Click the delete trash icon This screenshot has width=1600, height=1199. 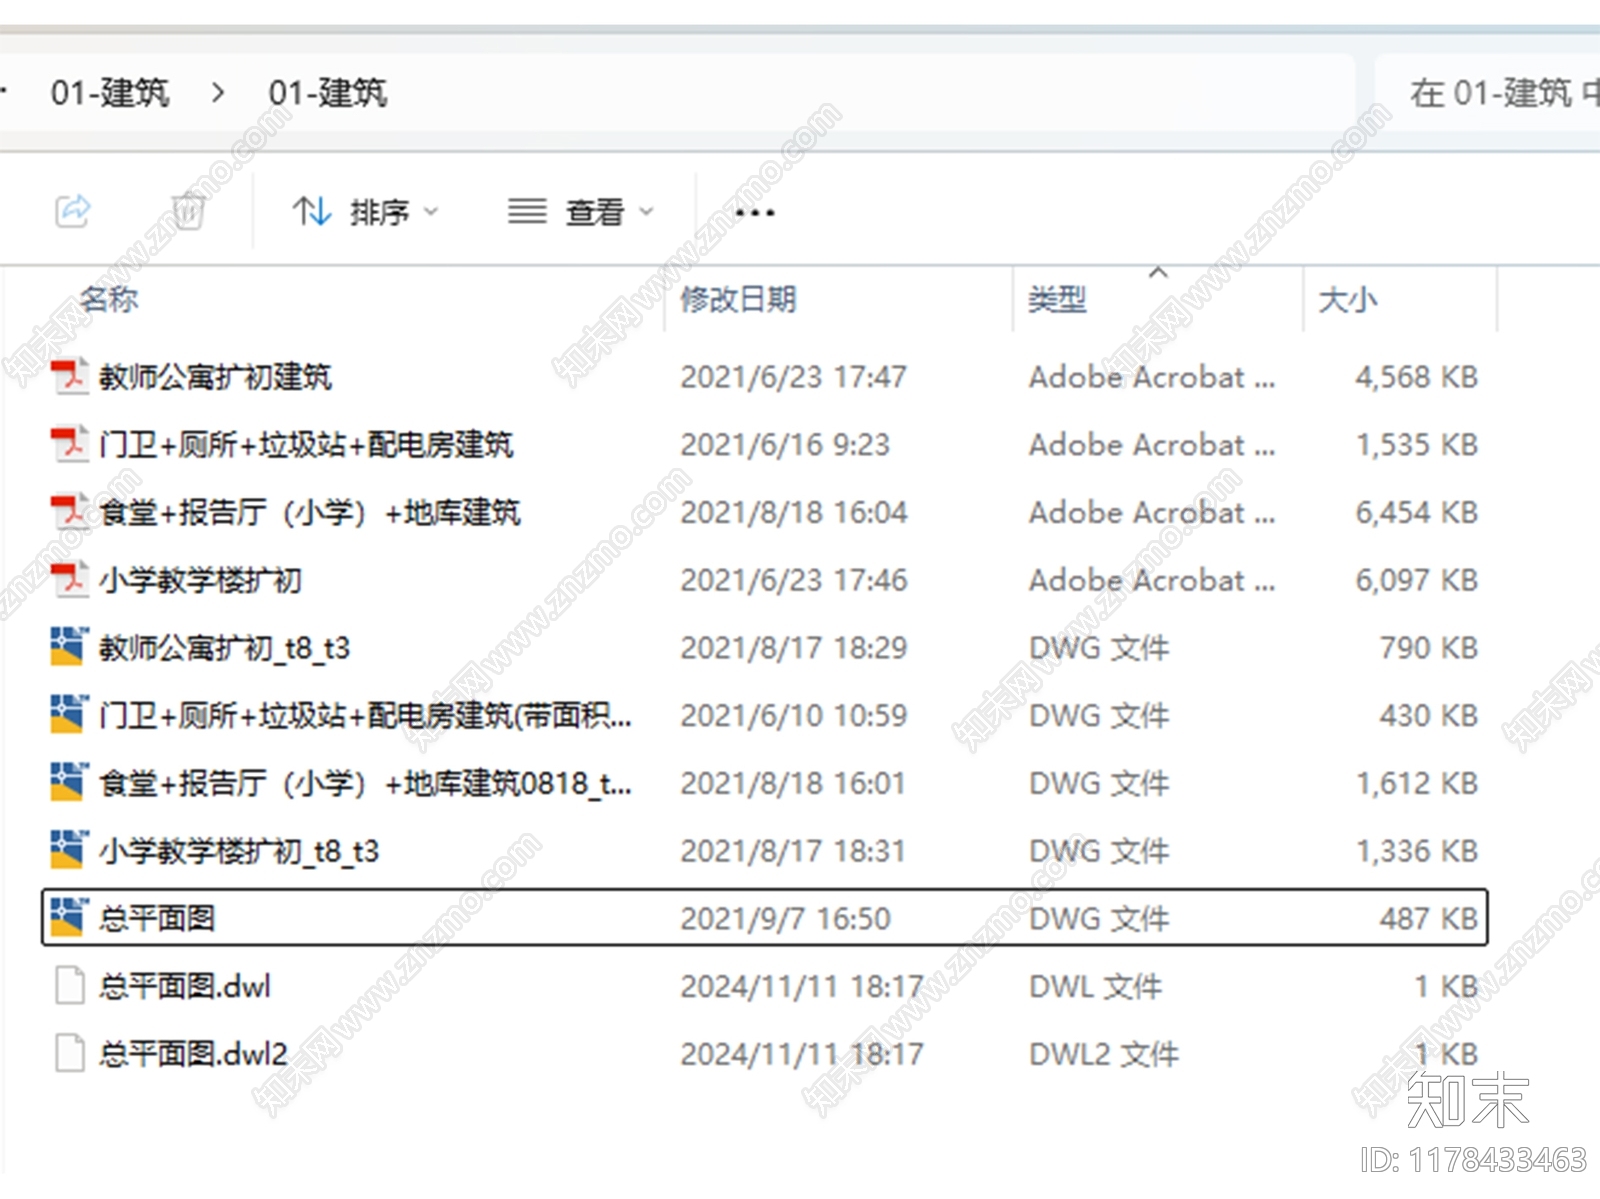(188, 211)
